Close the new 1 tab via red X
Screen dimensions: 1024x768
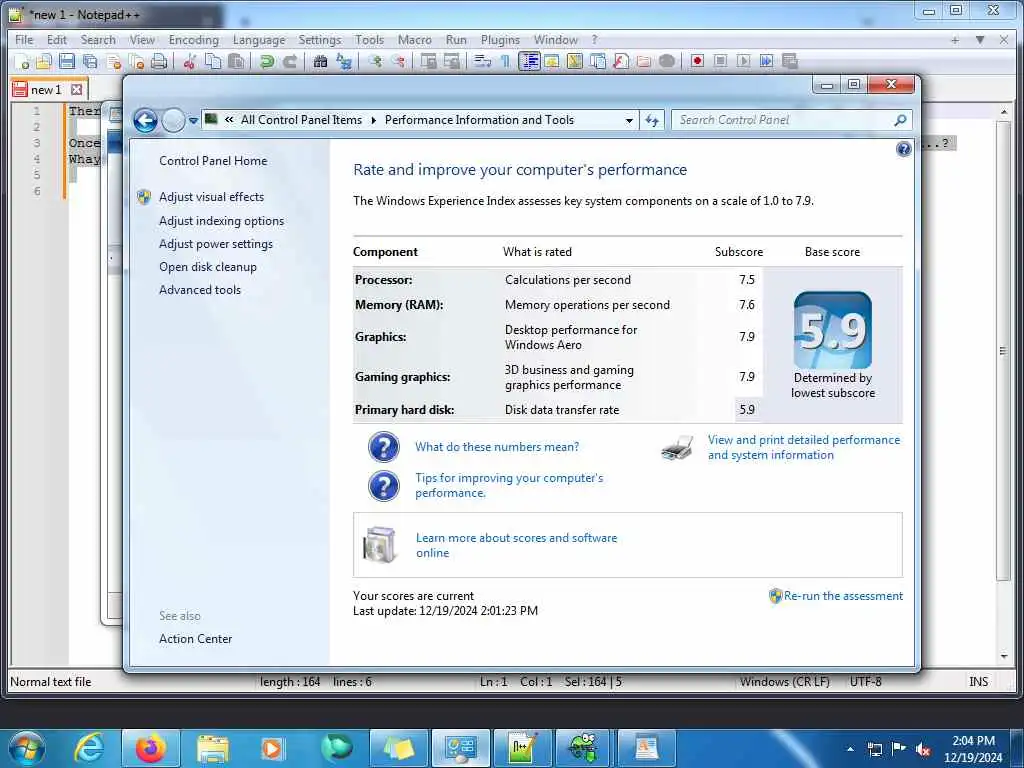(76, 89)
